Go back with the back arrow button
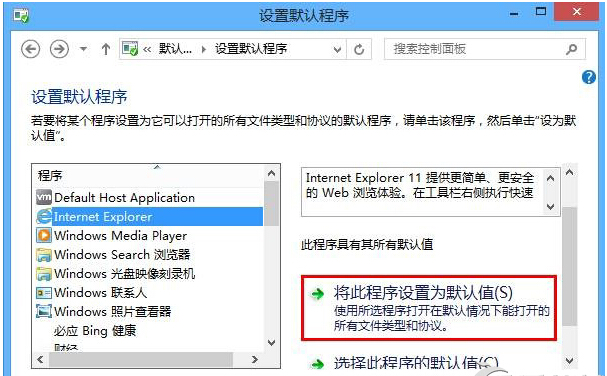The height and width of the screenshot is (376, 607). pyautogui.click(x=30, y=49)
